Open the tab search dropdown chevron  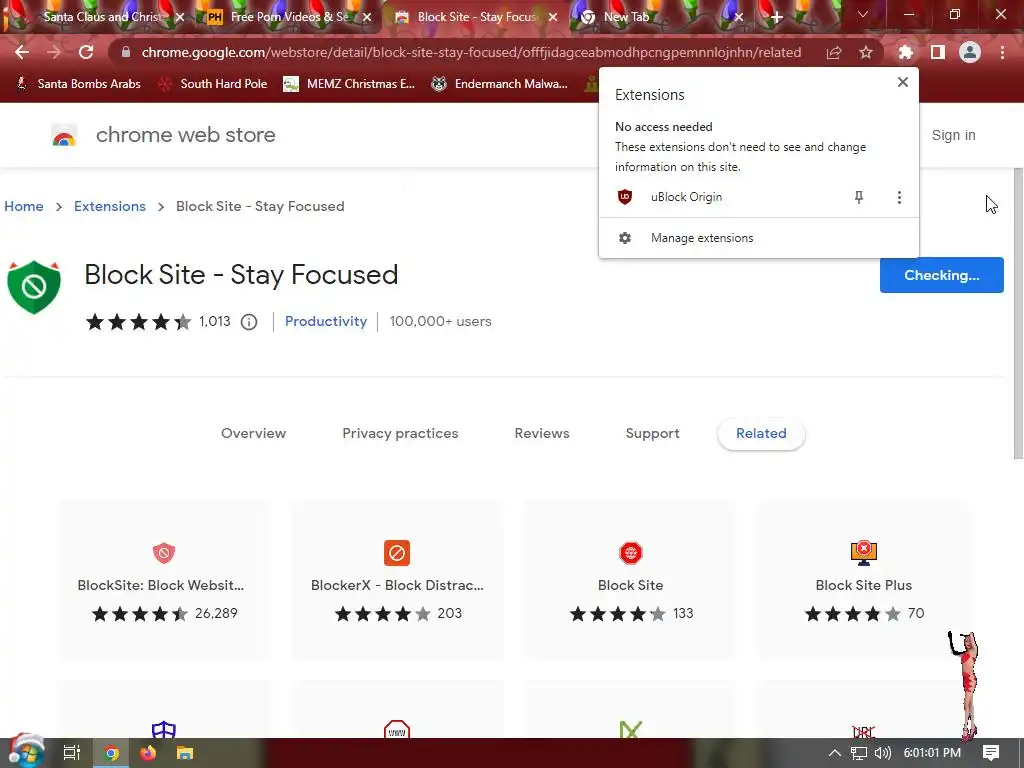click(863, 14)
